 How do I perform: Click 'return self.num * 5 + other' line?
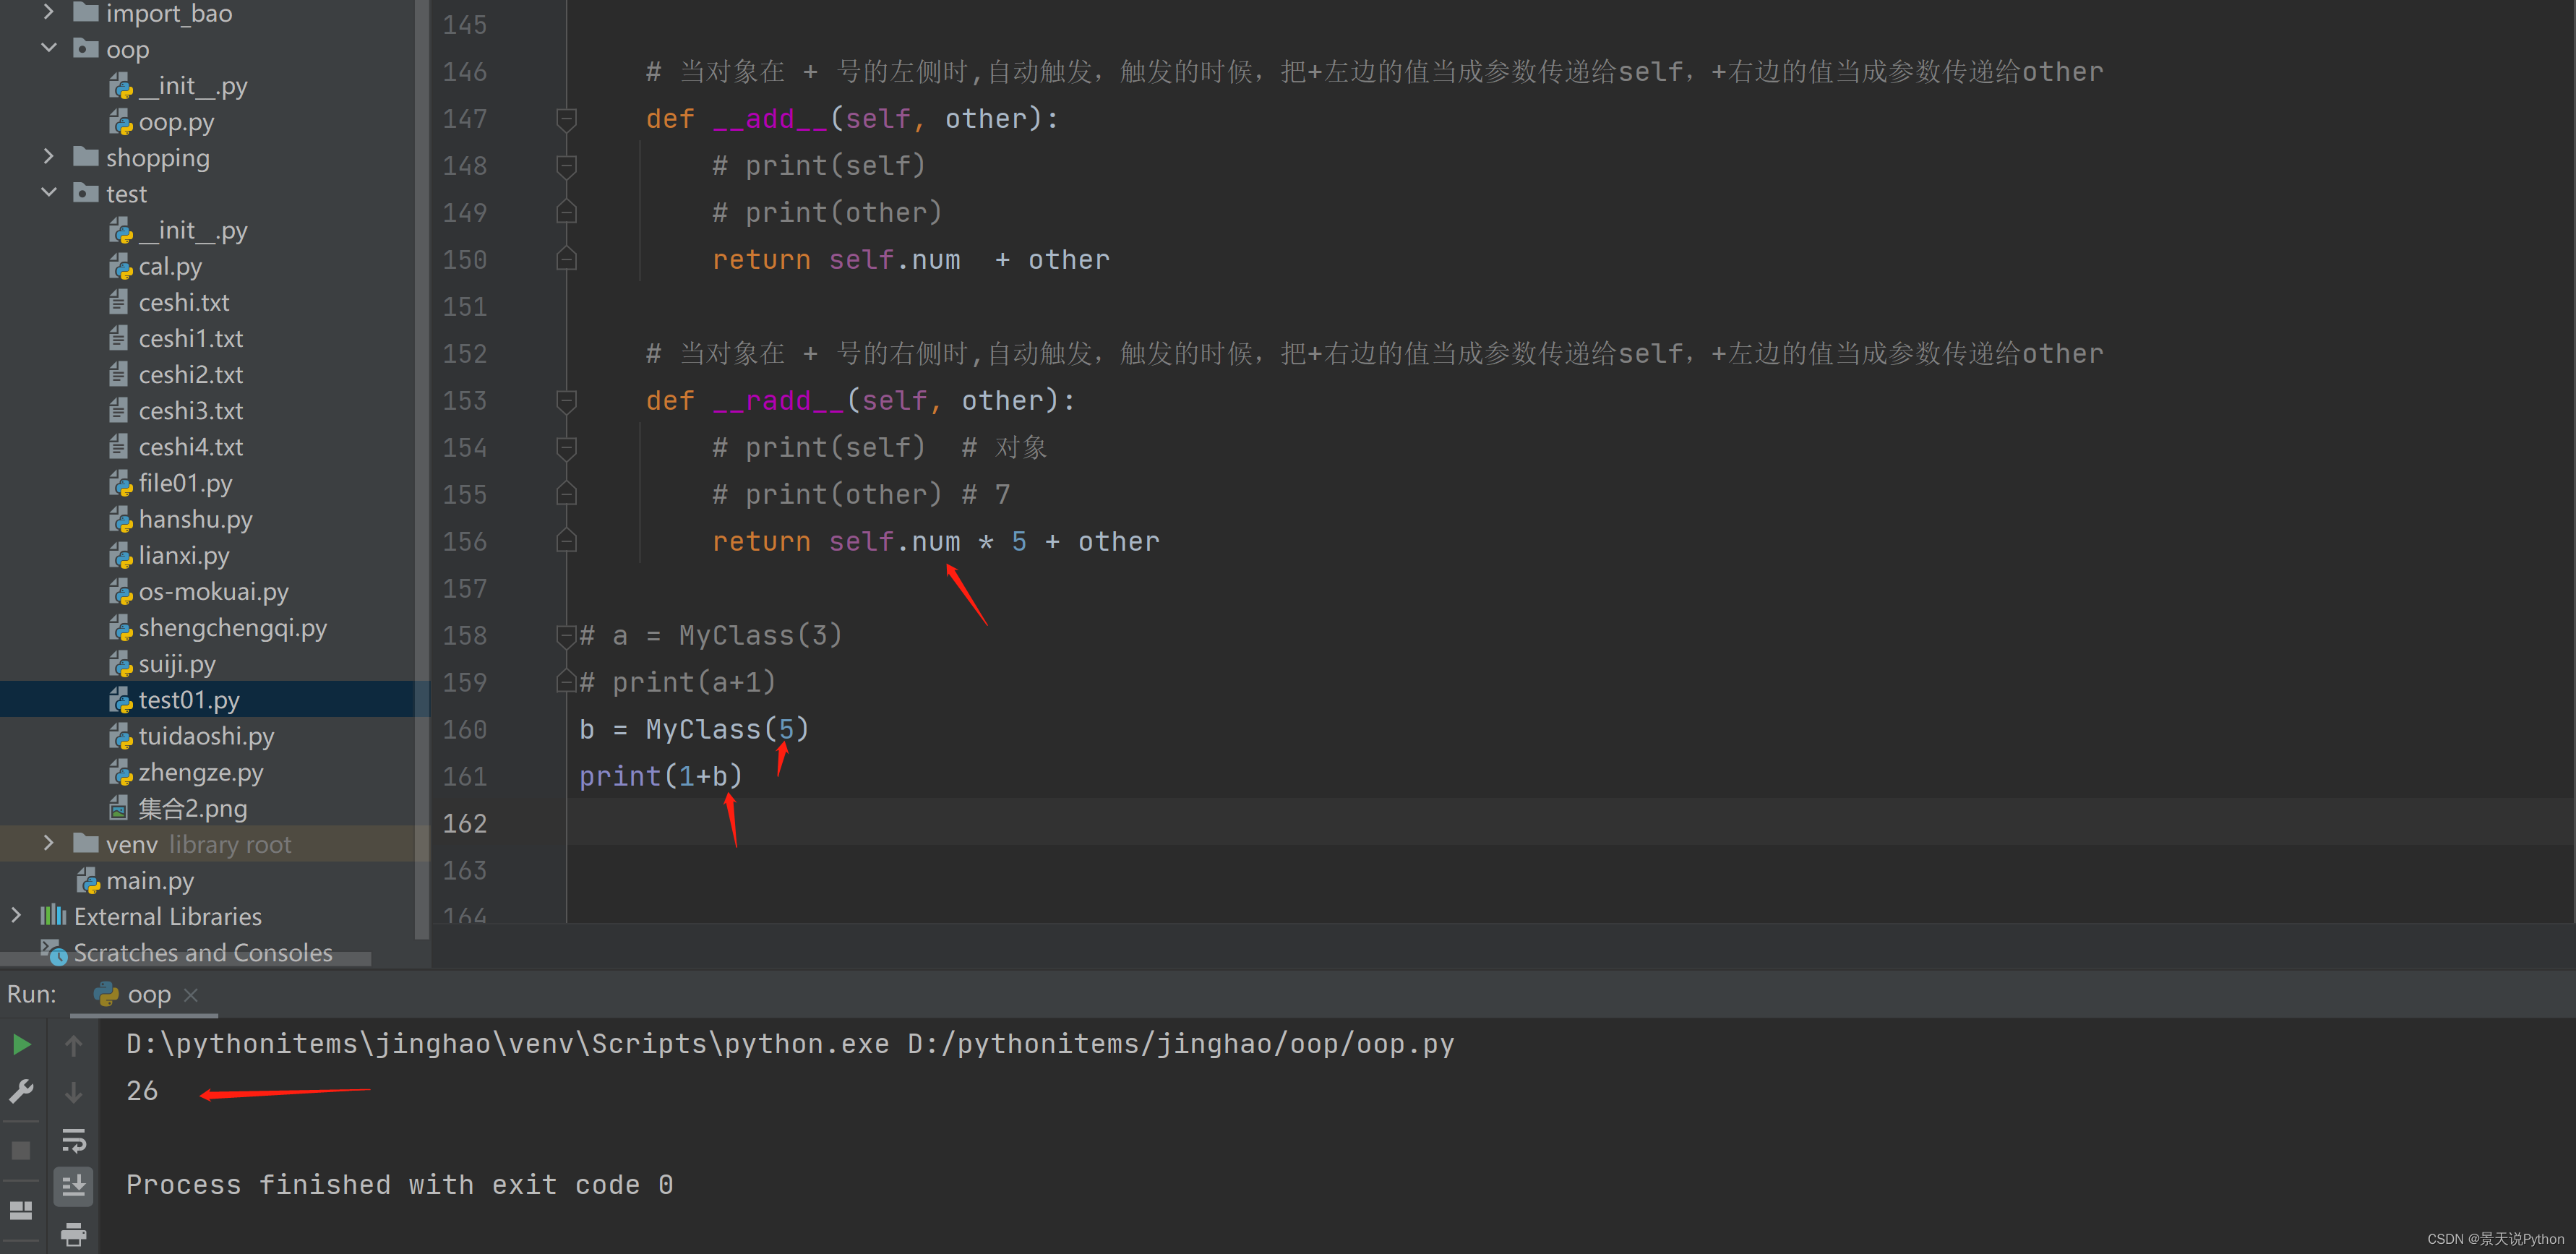click(x=936, y=542)
